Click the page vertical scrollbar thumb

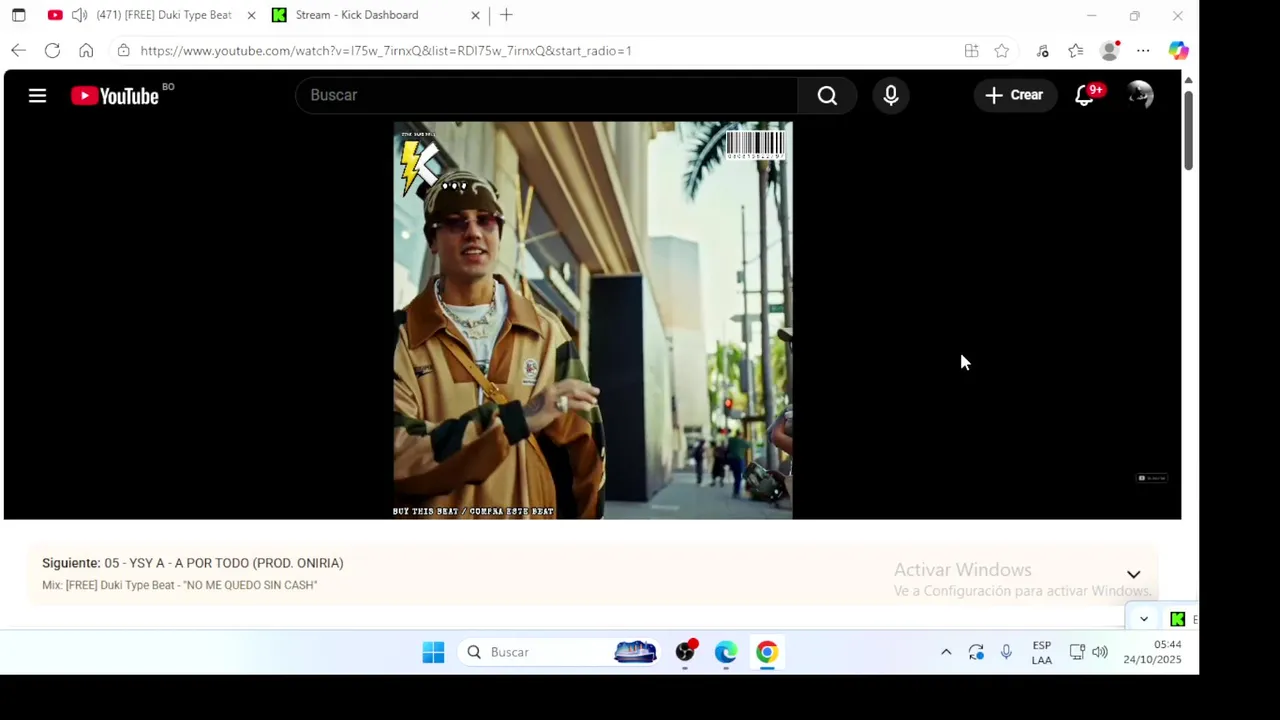click(x=1188, y=130)
